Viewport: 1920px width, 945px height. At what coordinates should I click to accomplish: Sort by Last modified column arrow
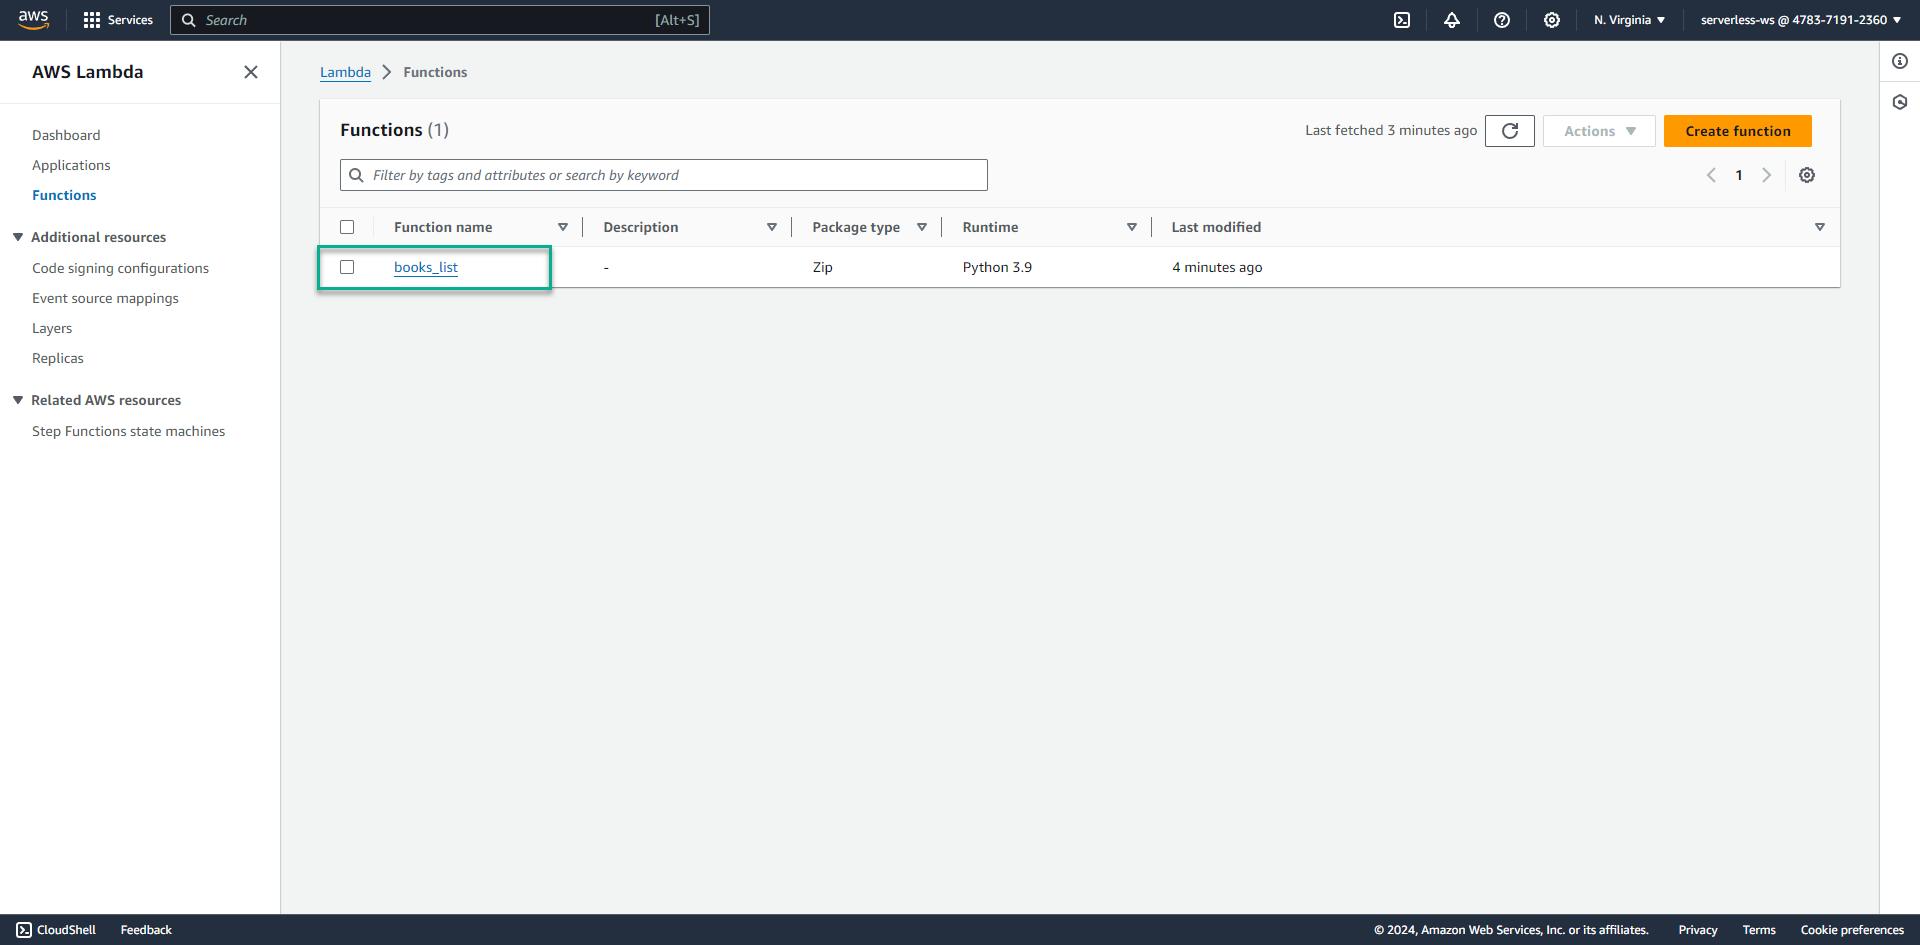[1820, 227]
